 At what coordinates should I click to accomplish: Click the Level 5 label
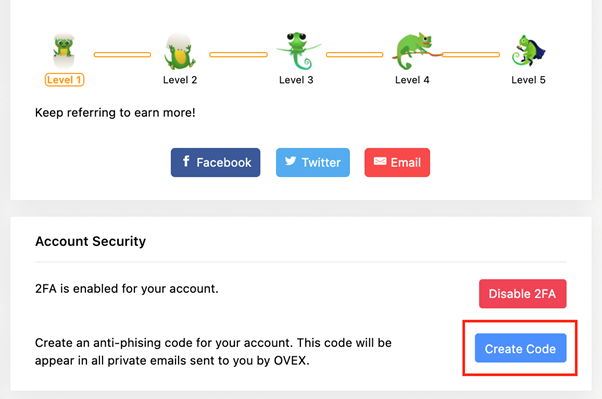point(528,80)
